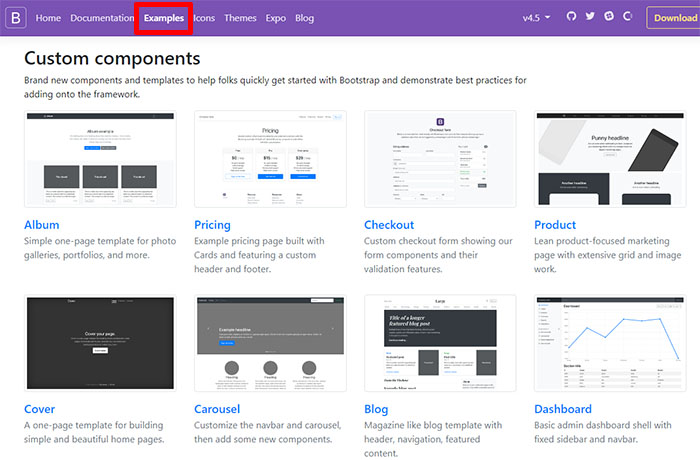Click the Download button
700x460 pixels.
(x=674, y=18)
